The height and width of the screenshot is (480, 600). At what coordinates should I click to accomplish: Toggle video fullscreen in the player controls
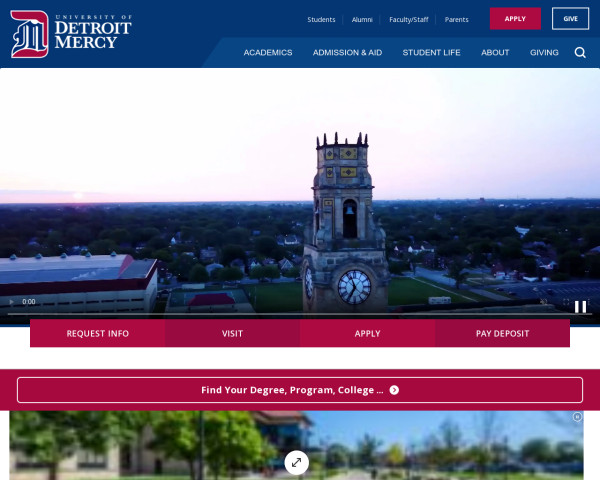(x=566, y=301)
